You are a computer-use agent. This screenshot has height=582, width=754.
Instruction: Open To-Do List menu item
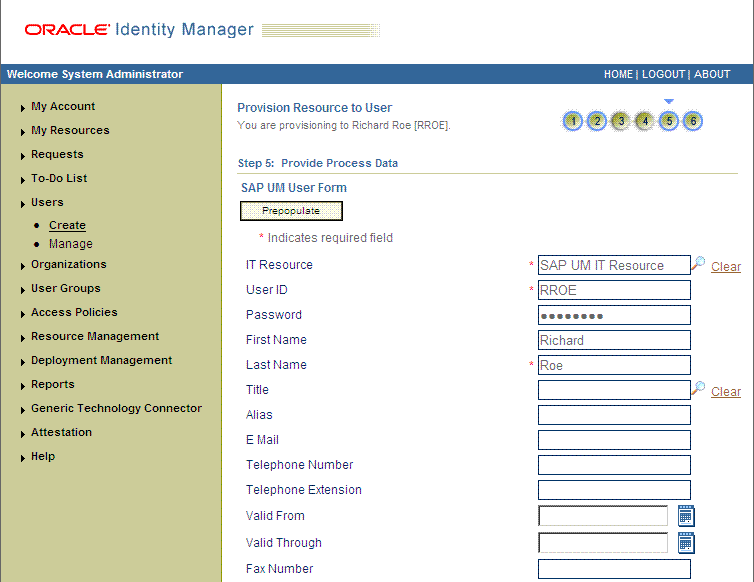pyautogui.click(x=59, y=178)
